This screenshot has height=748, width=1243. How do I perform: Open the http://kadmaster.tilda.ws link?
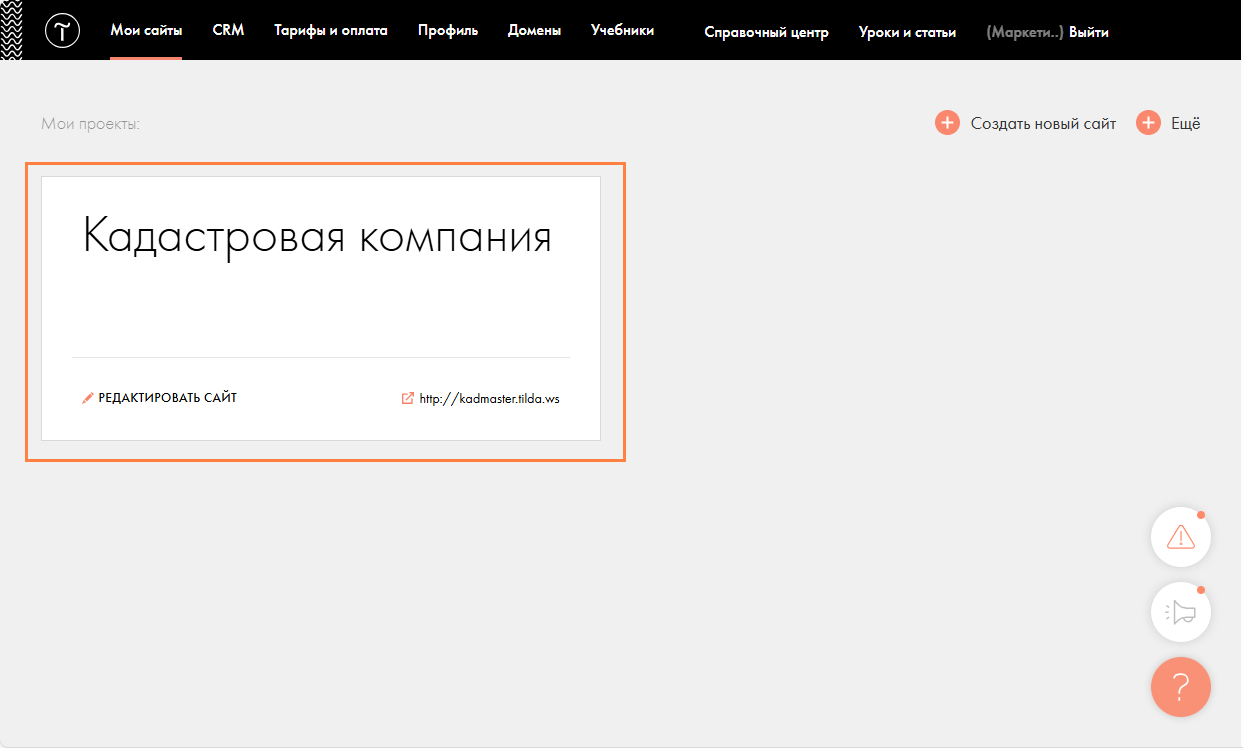[x=489, y=398]
